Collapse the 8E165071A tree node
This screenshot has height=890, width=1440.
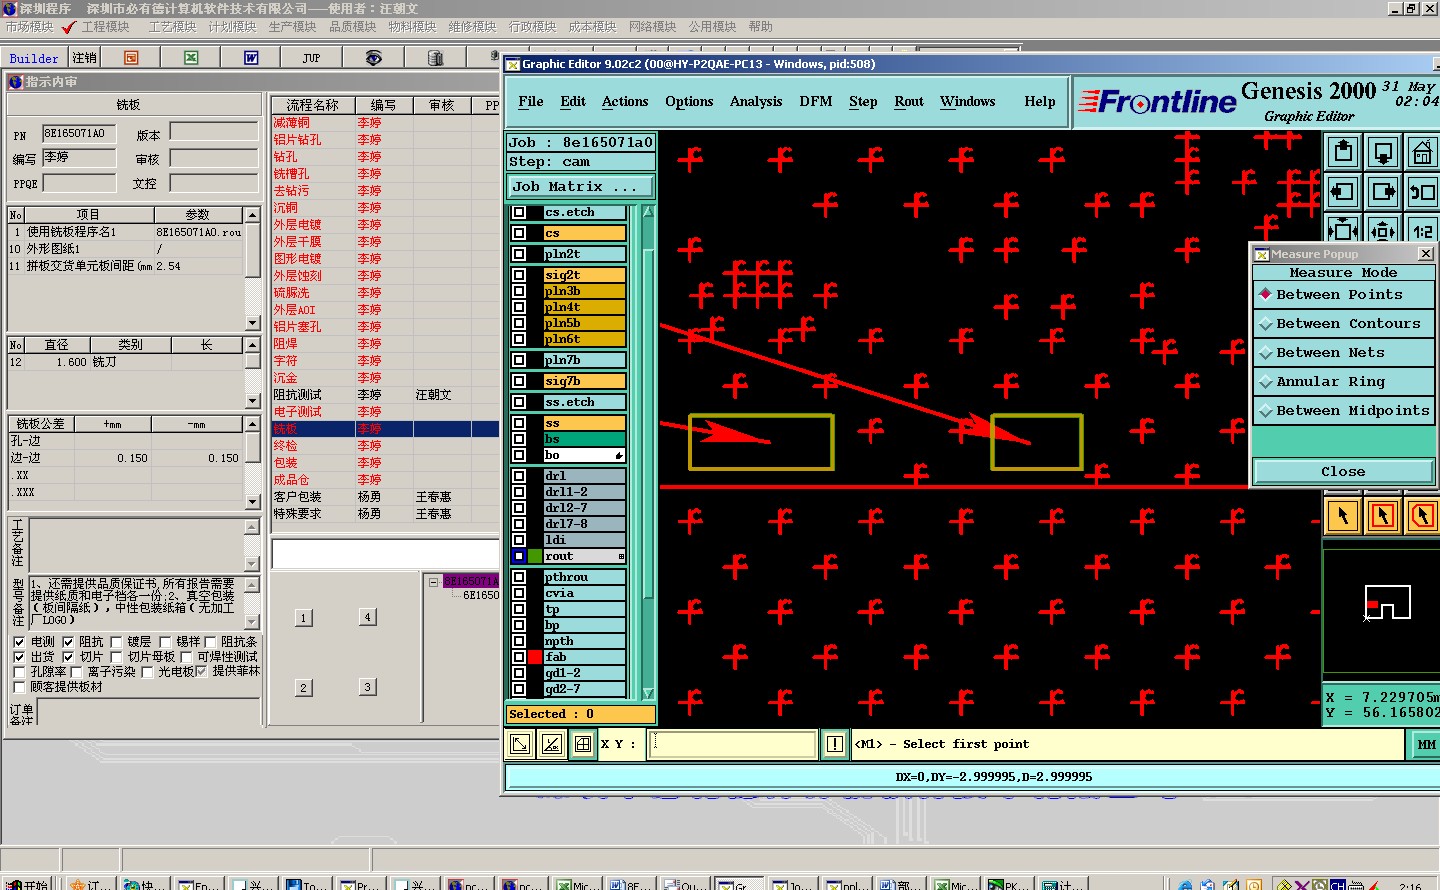(x=433, y=581)
